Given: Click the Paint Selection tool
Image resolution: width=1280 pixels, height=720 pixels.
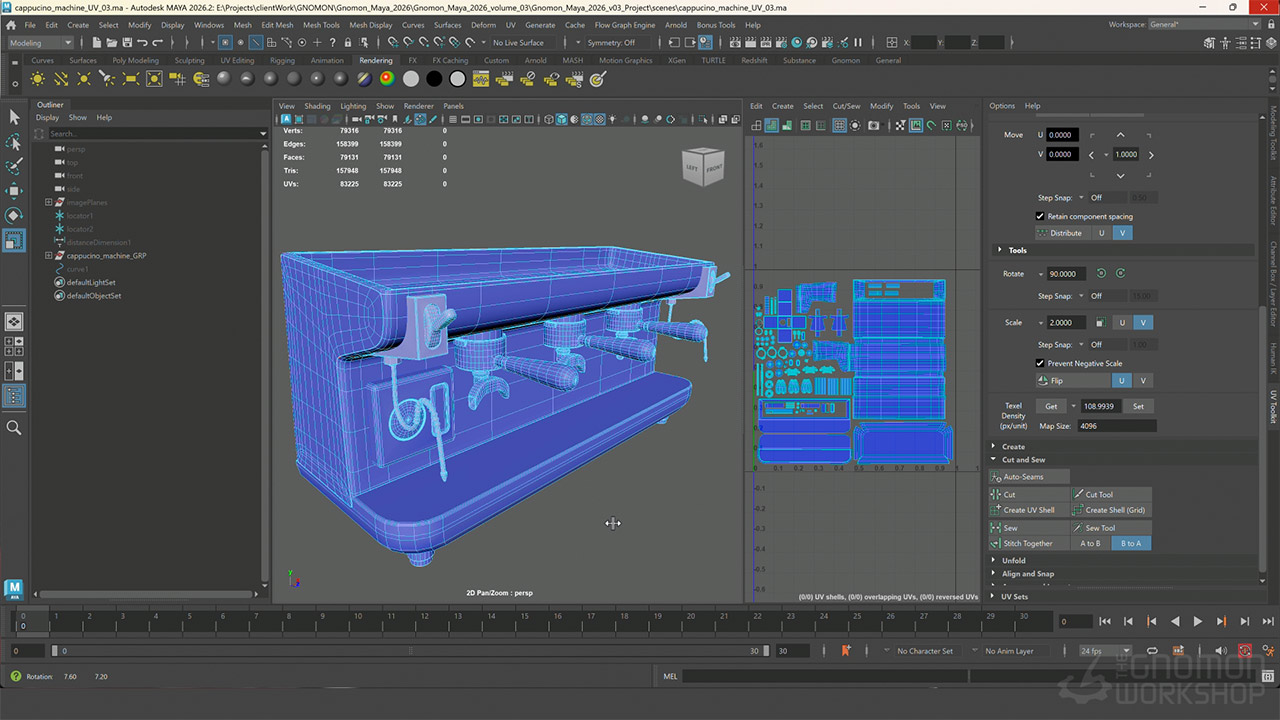Looking at the screenshot, I should tap(14, 166).
